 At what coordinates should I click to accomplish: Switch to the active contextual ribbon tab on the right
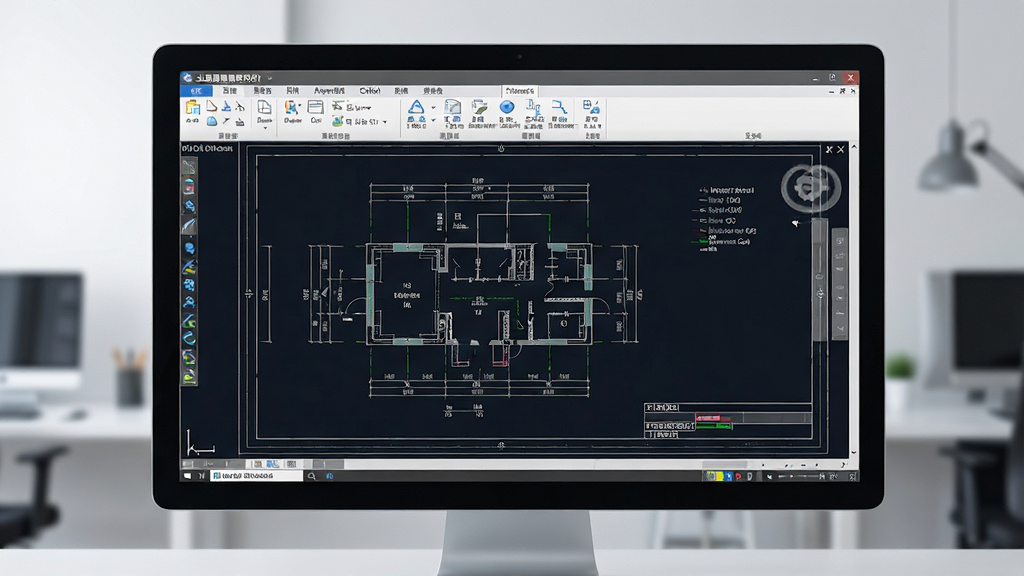(520, 91)
